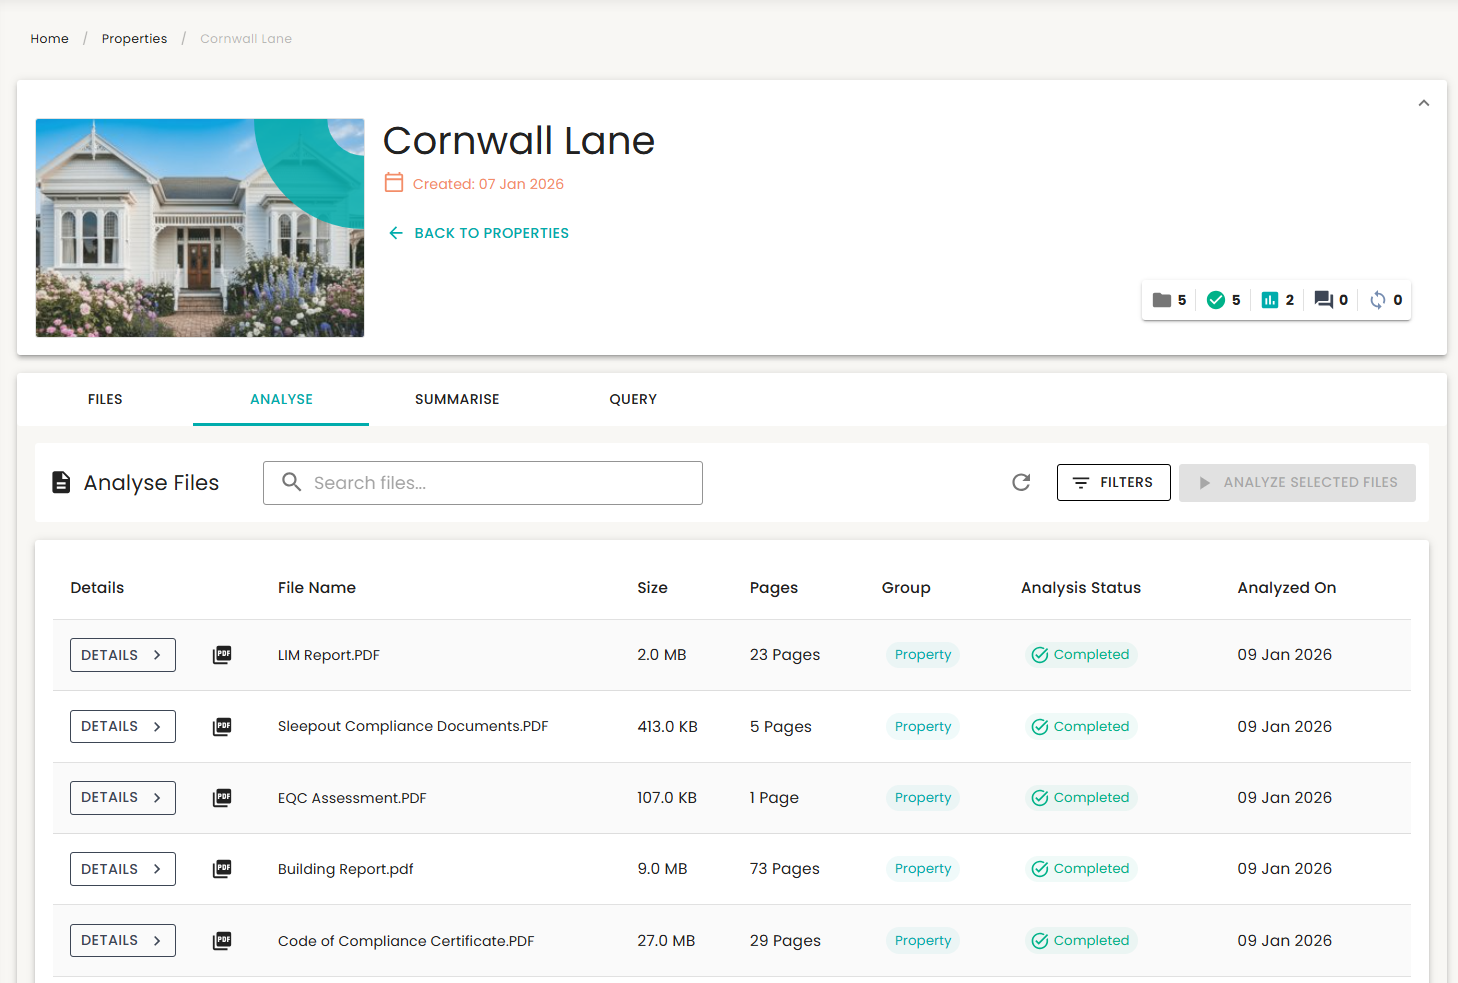Click DETAILS for EQC Assessment.PDF
Viewport: 1458px width, 983px height.
(x=122, y=797)
